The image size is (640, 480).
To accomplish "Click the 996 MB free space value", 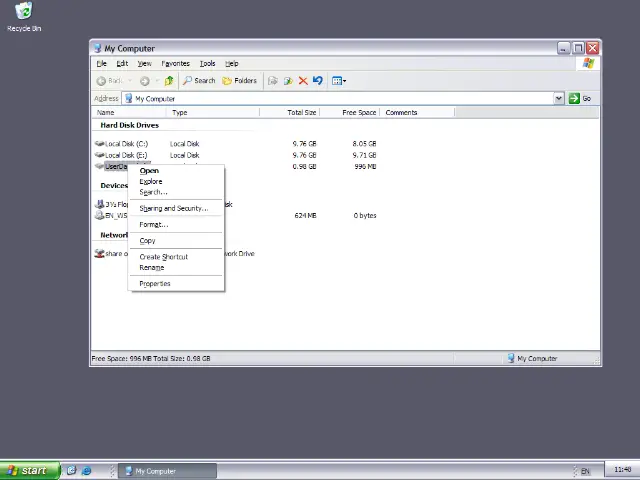I will coord(365,167).
